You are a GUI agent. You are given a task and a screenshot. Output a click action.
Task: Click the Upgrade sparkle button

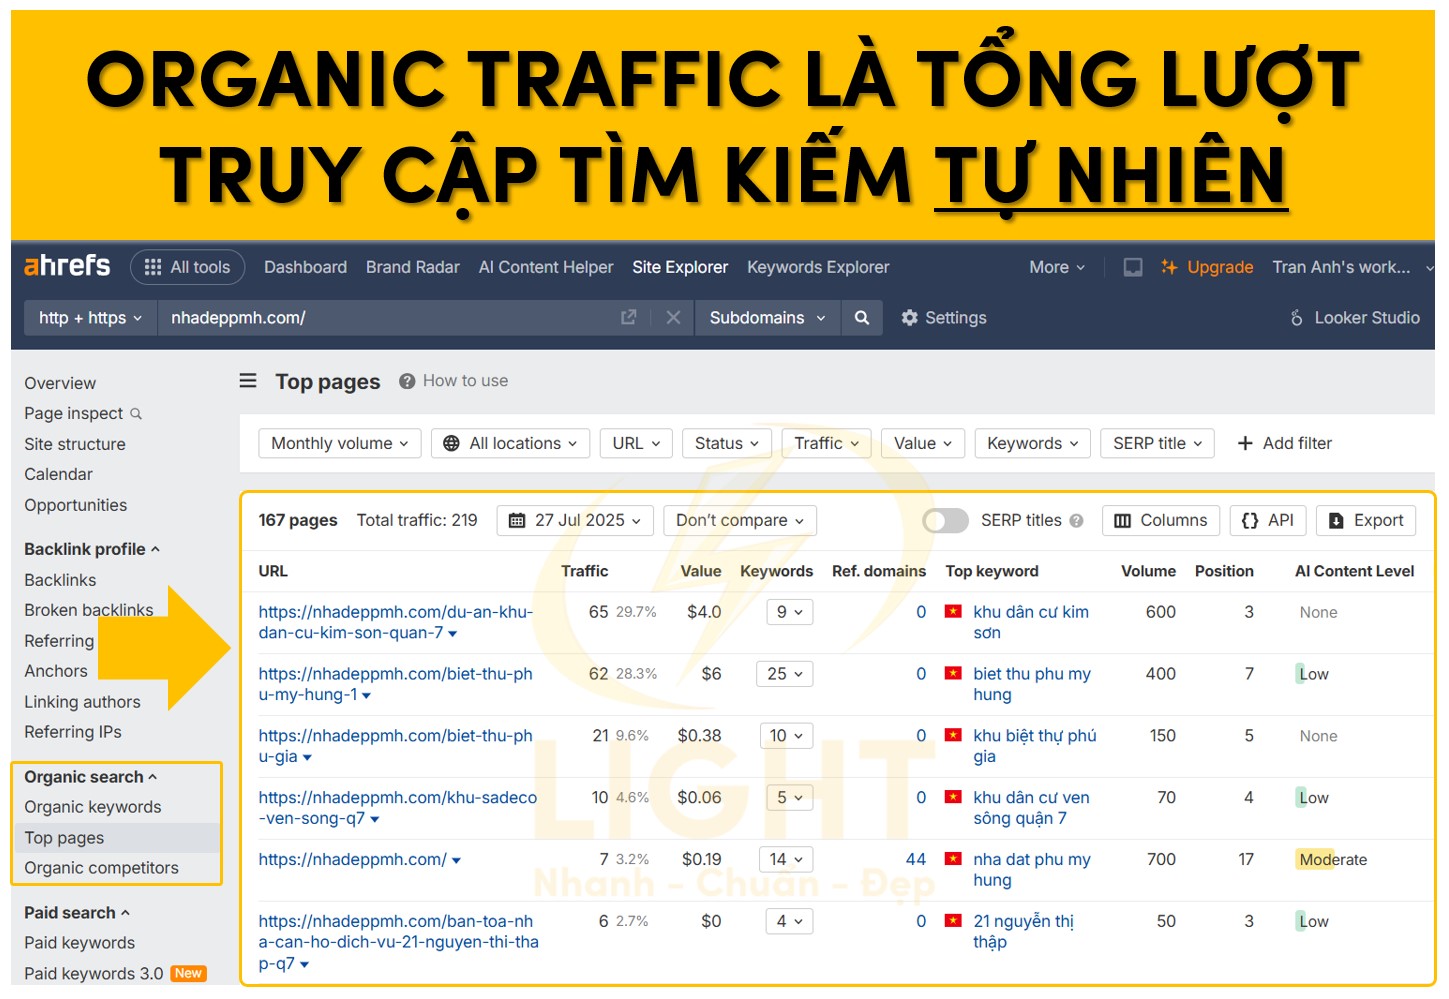click(x=1207, y=267)
